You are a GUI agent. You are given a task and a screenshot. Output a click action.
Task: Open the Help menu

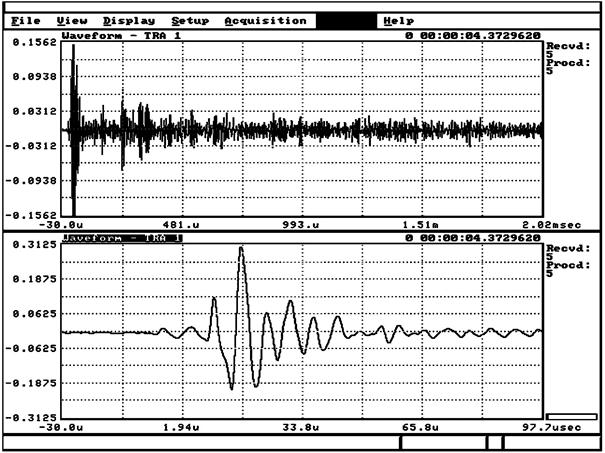(398, 20)
